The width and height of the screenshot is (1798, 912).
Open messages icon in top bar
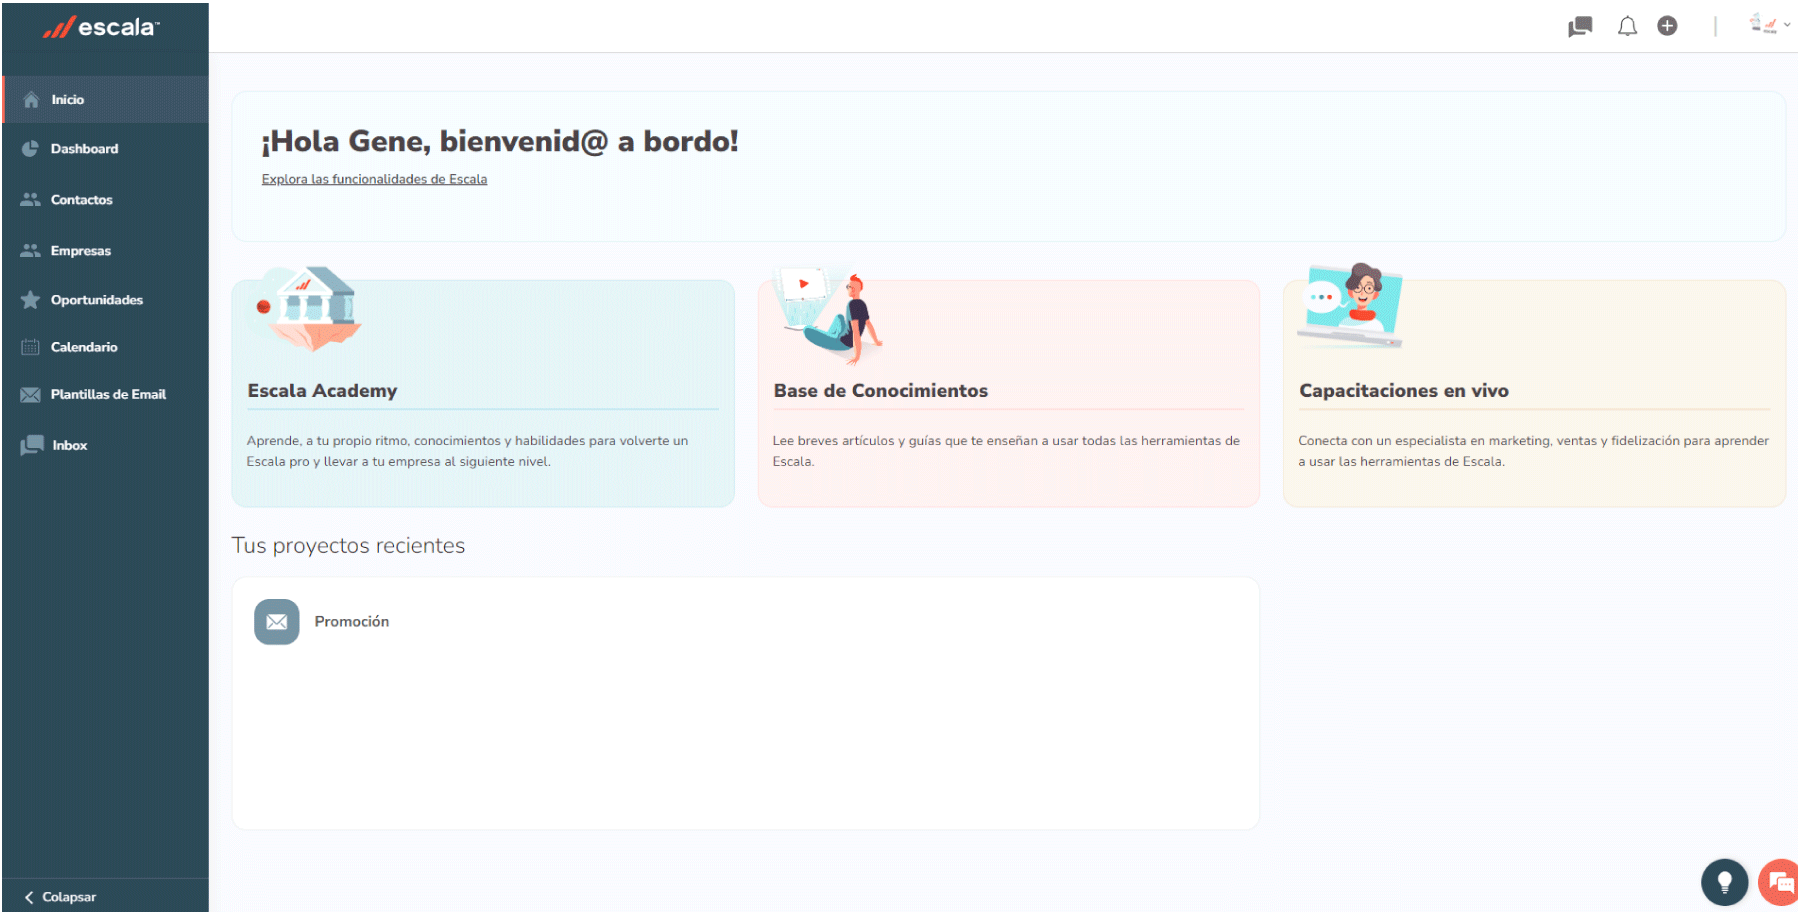click(1580, 26)
